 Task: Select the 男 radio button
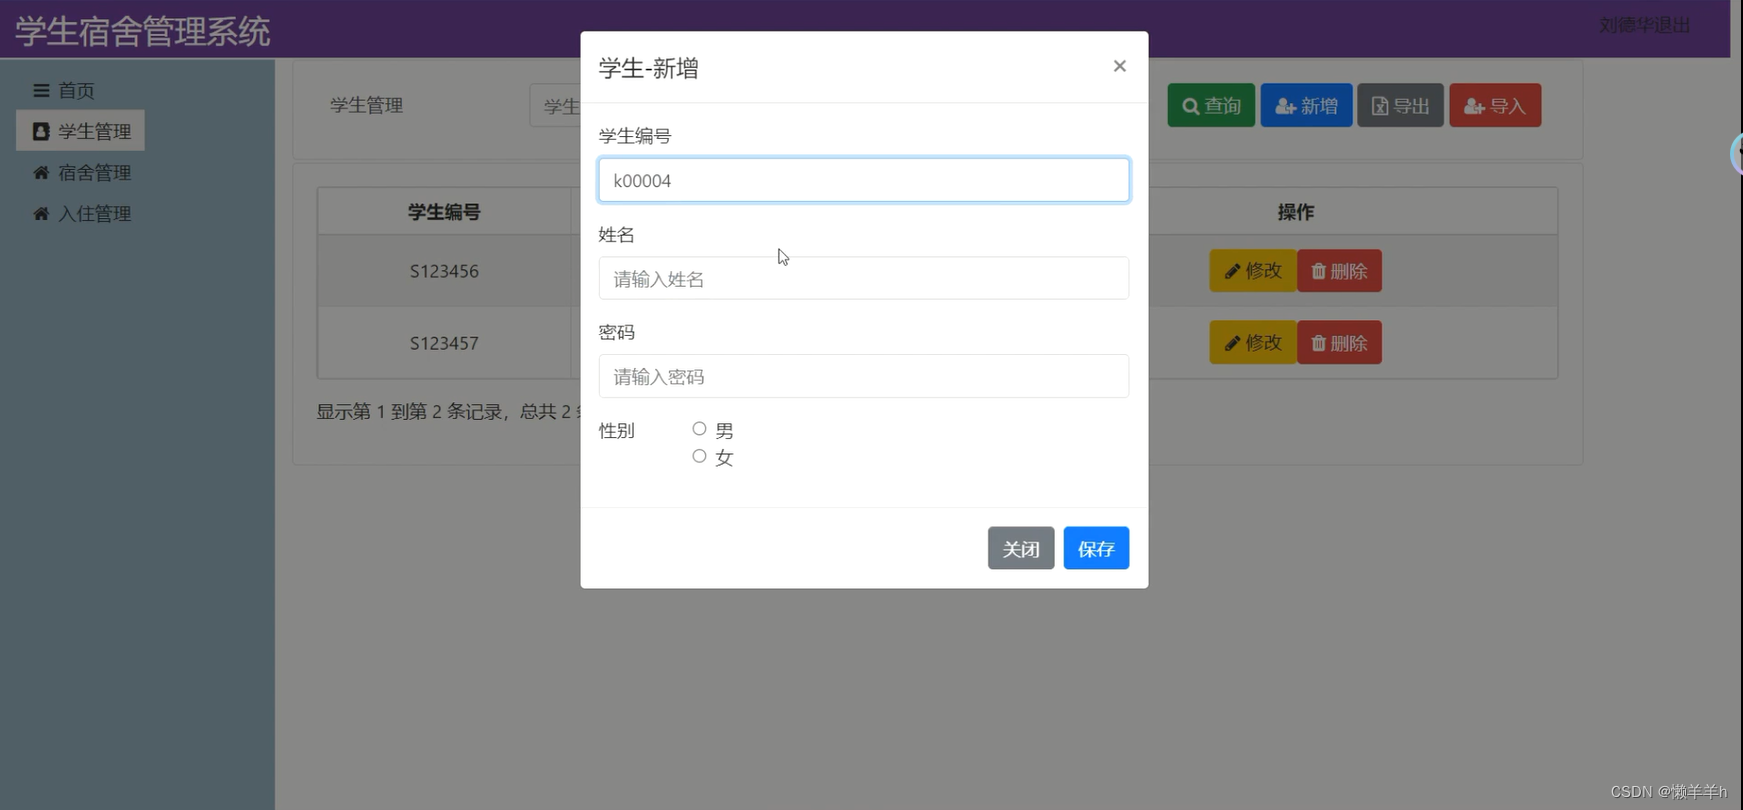(x=699, y=429)
